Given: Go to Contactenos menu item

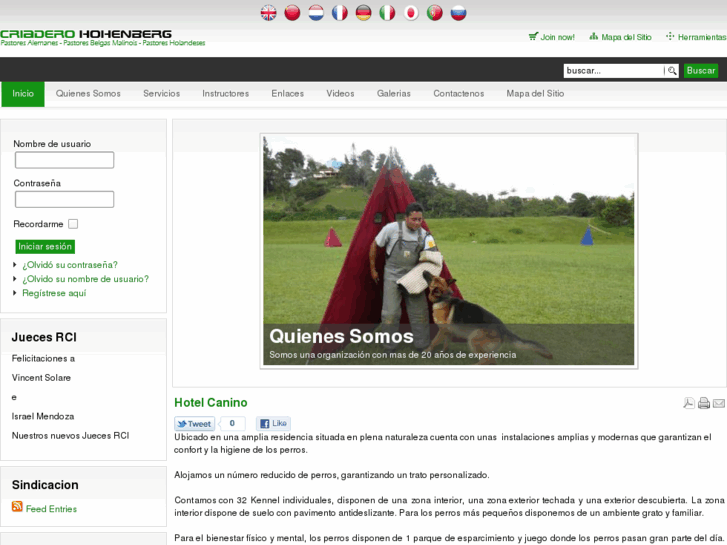Looking at the screenshot, I should click(459, 94).
